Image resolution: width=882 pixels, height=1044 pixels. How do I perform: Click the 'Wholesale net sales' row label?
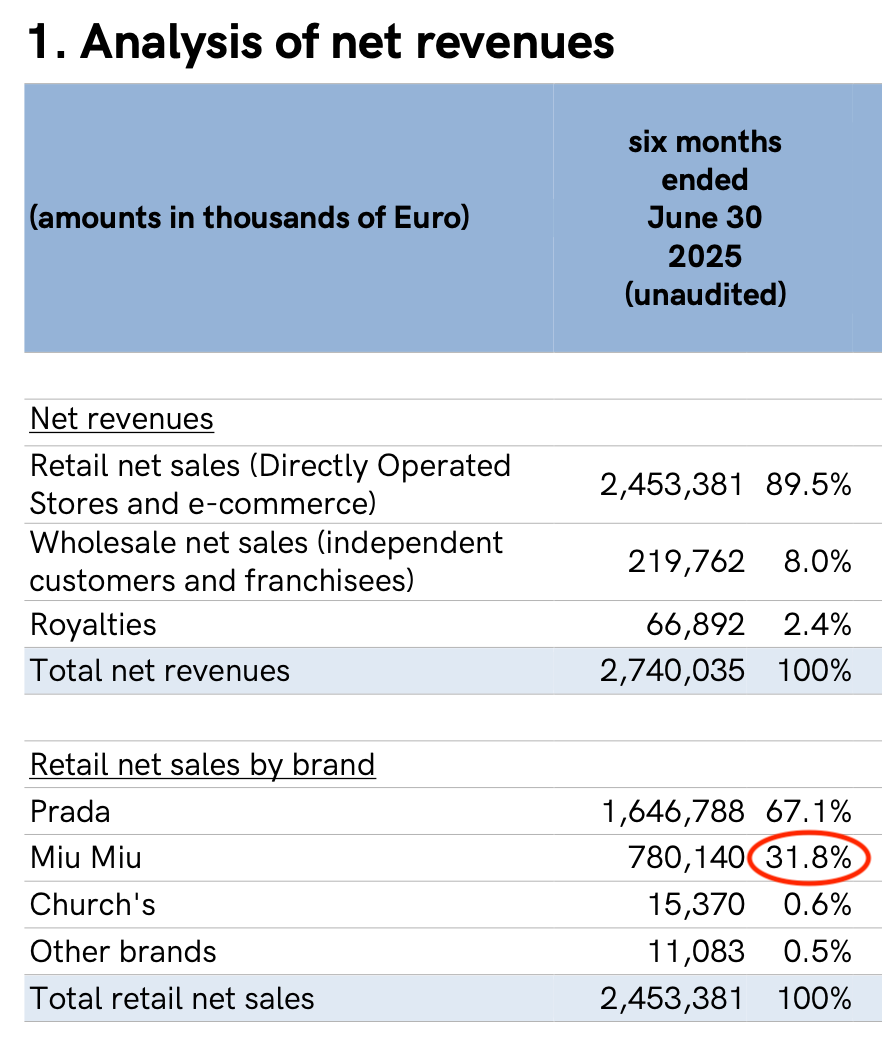coord(266,561)
